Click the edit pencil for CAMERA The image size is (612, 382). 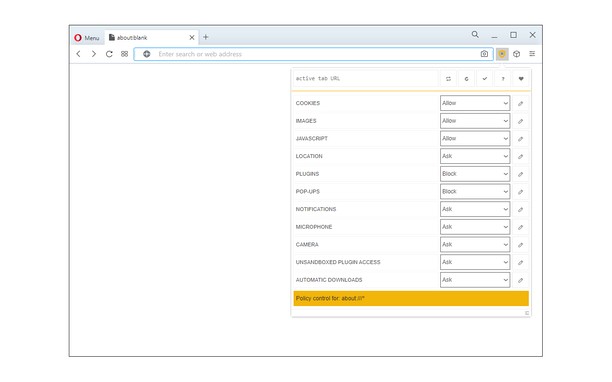(521, 245)
